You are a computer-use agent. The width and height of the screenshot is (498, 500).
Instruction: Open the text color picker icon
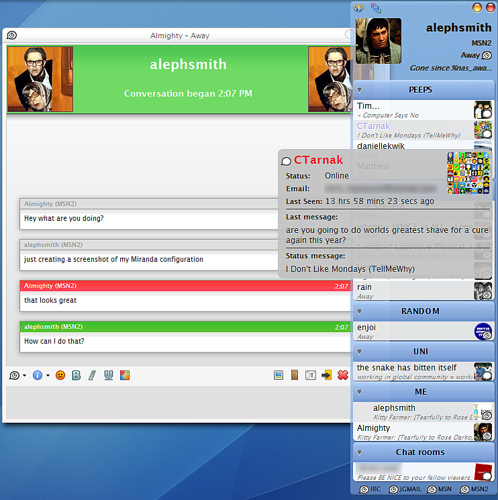point(125,375)
